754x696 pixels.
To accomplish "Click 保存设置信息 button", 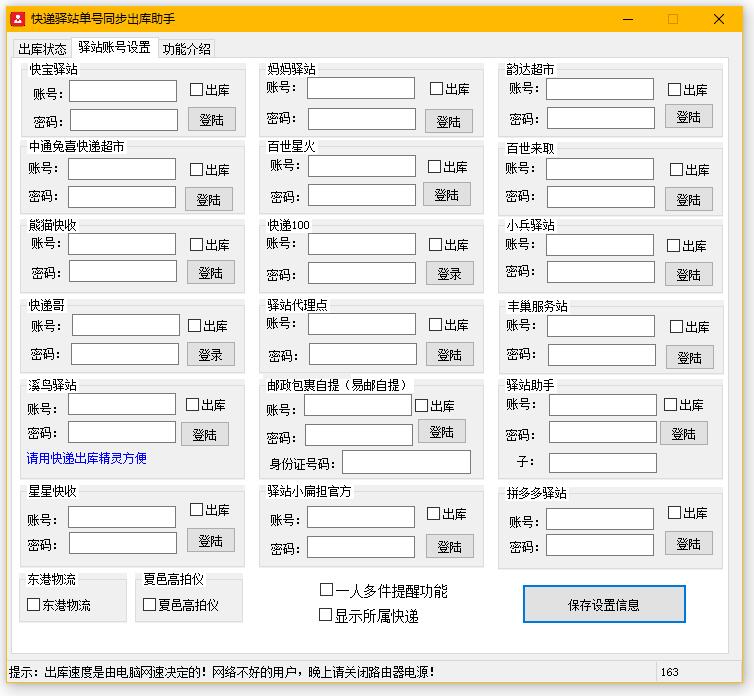I will point(604,604).
